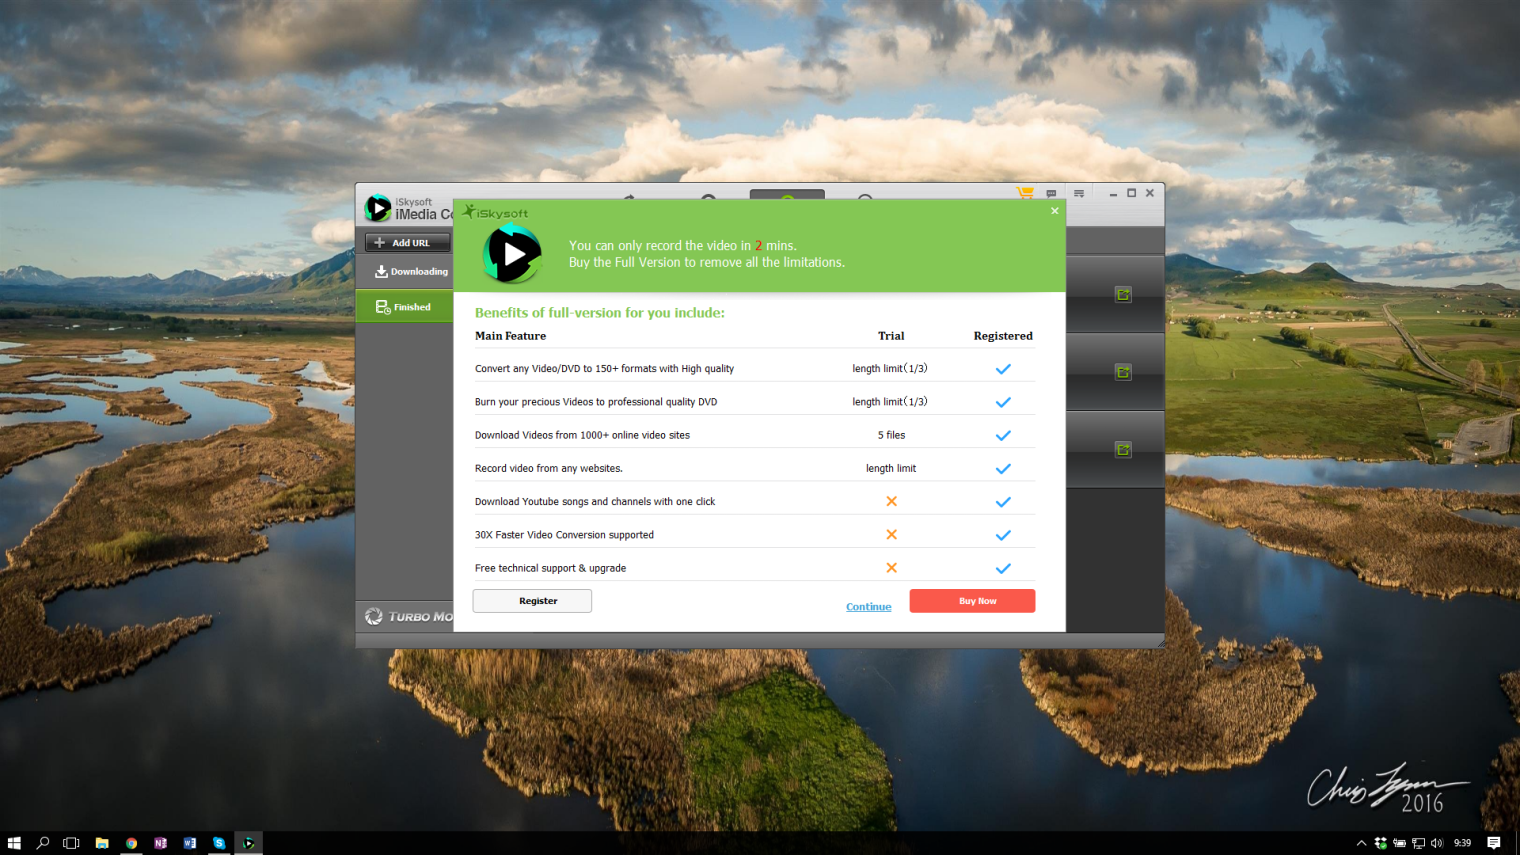This screenshot has height=855, width=1520.
Task: Click the green Download tab in the top toolbar
Action: tap(787, 194)
